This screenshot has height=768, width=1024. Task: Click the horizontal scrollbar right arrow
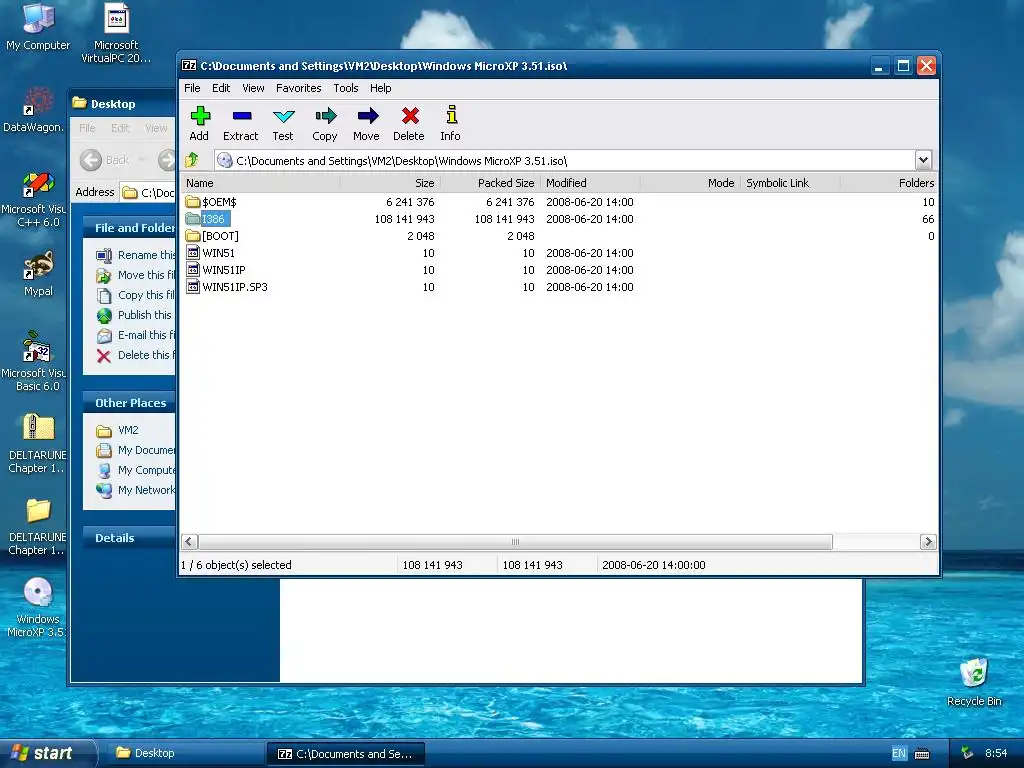click(x=928, y=541)
